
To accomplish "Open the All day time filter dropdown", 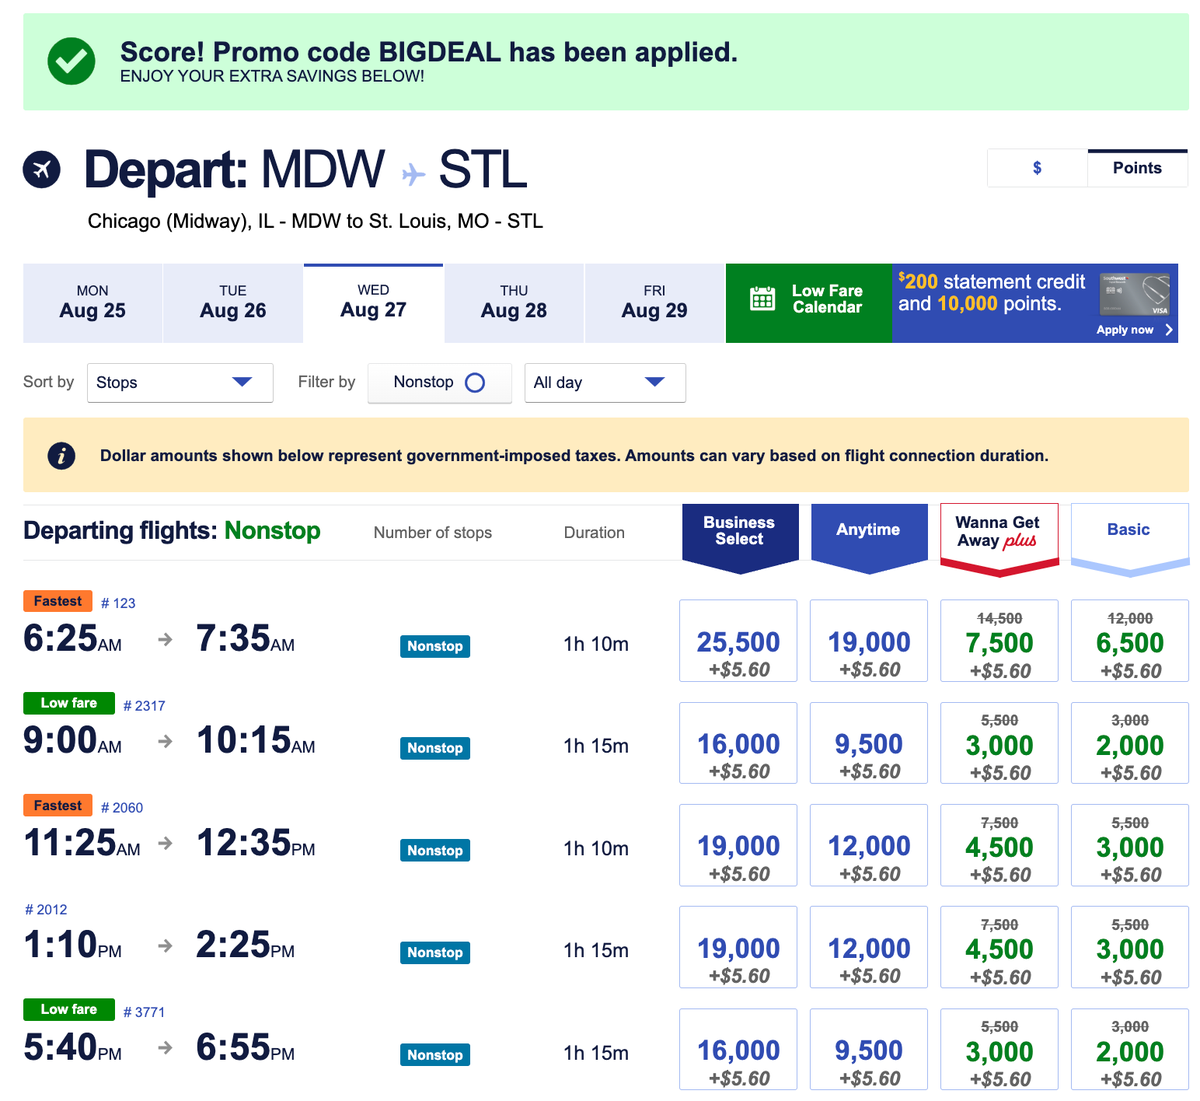I will pos(605,383).
